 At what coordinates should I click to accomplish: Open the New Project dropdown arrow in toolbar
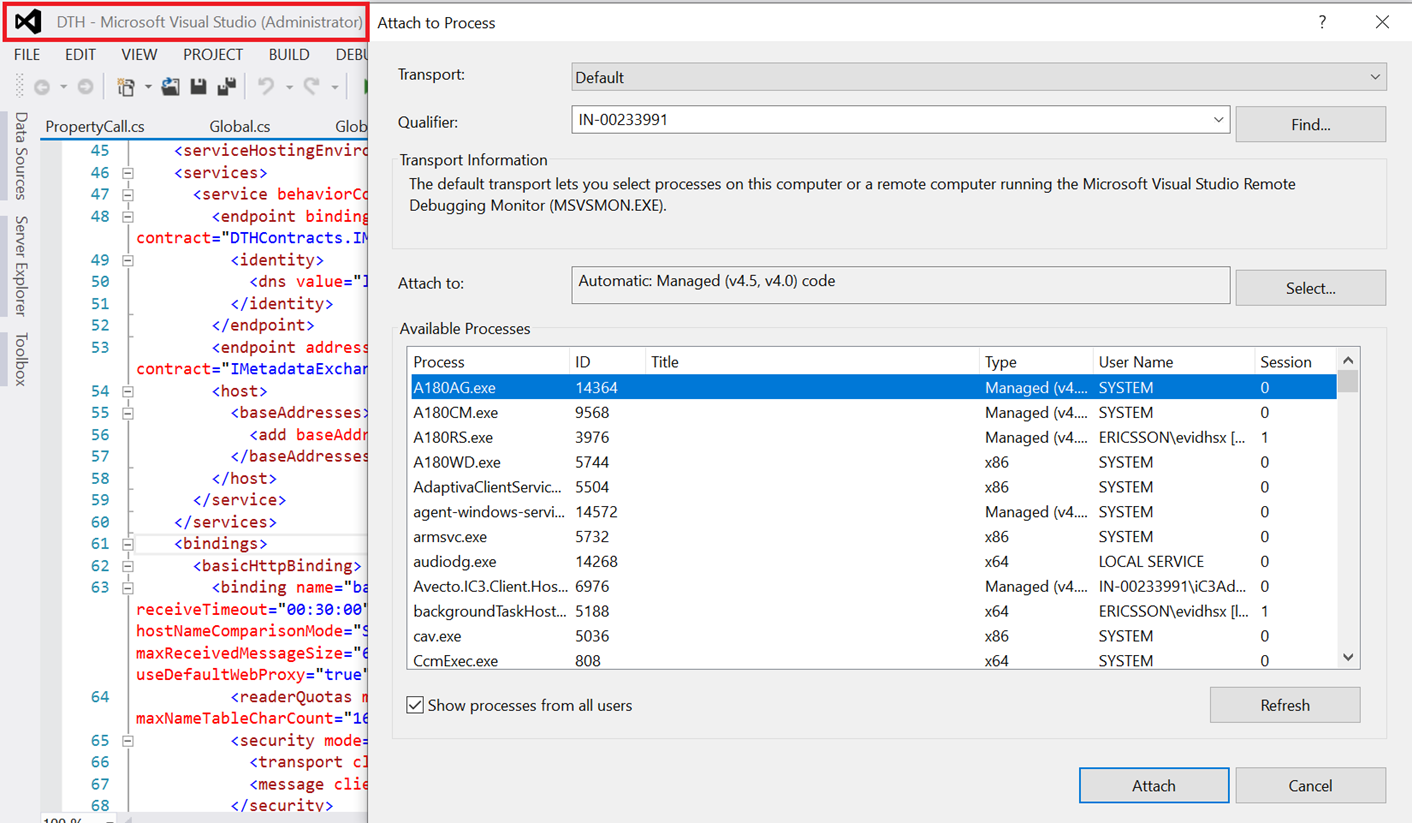point(148,88)
